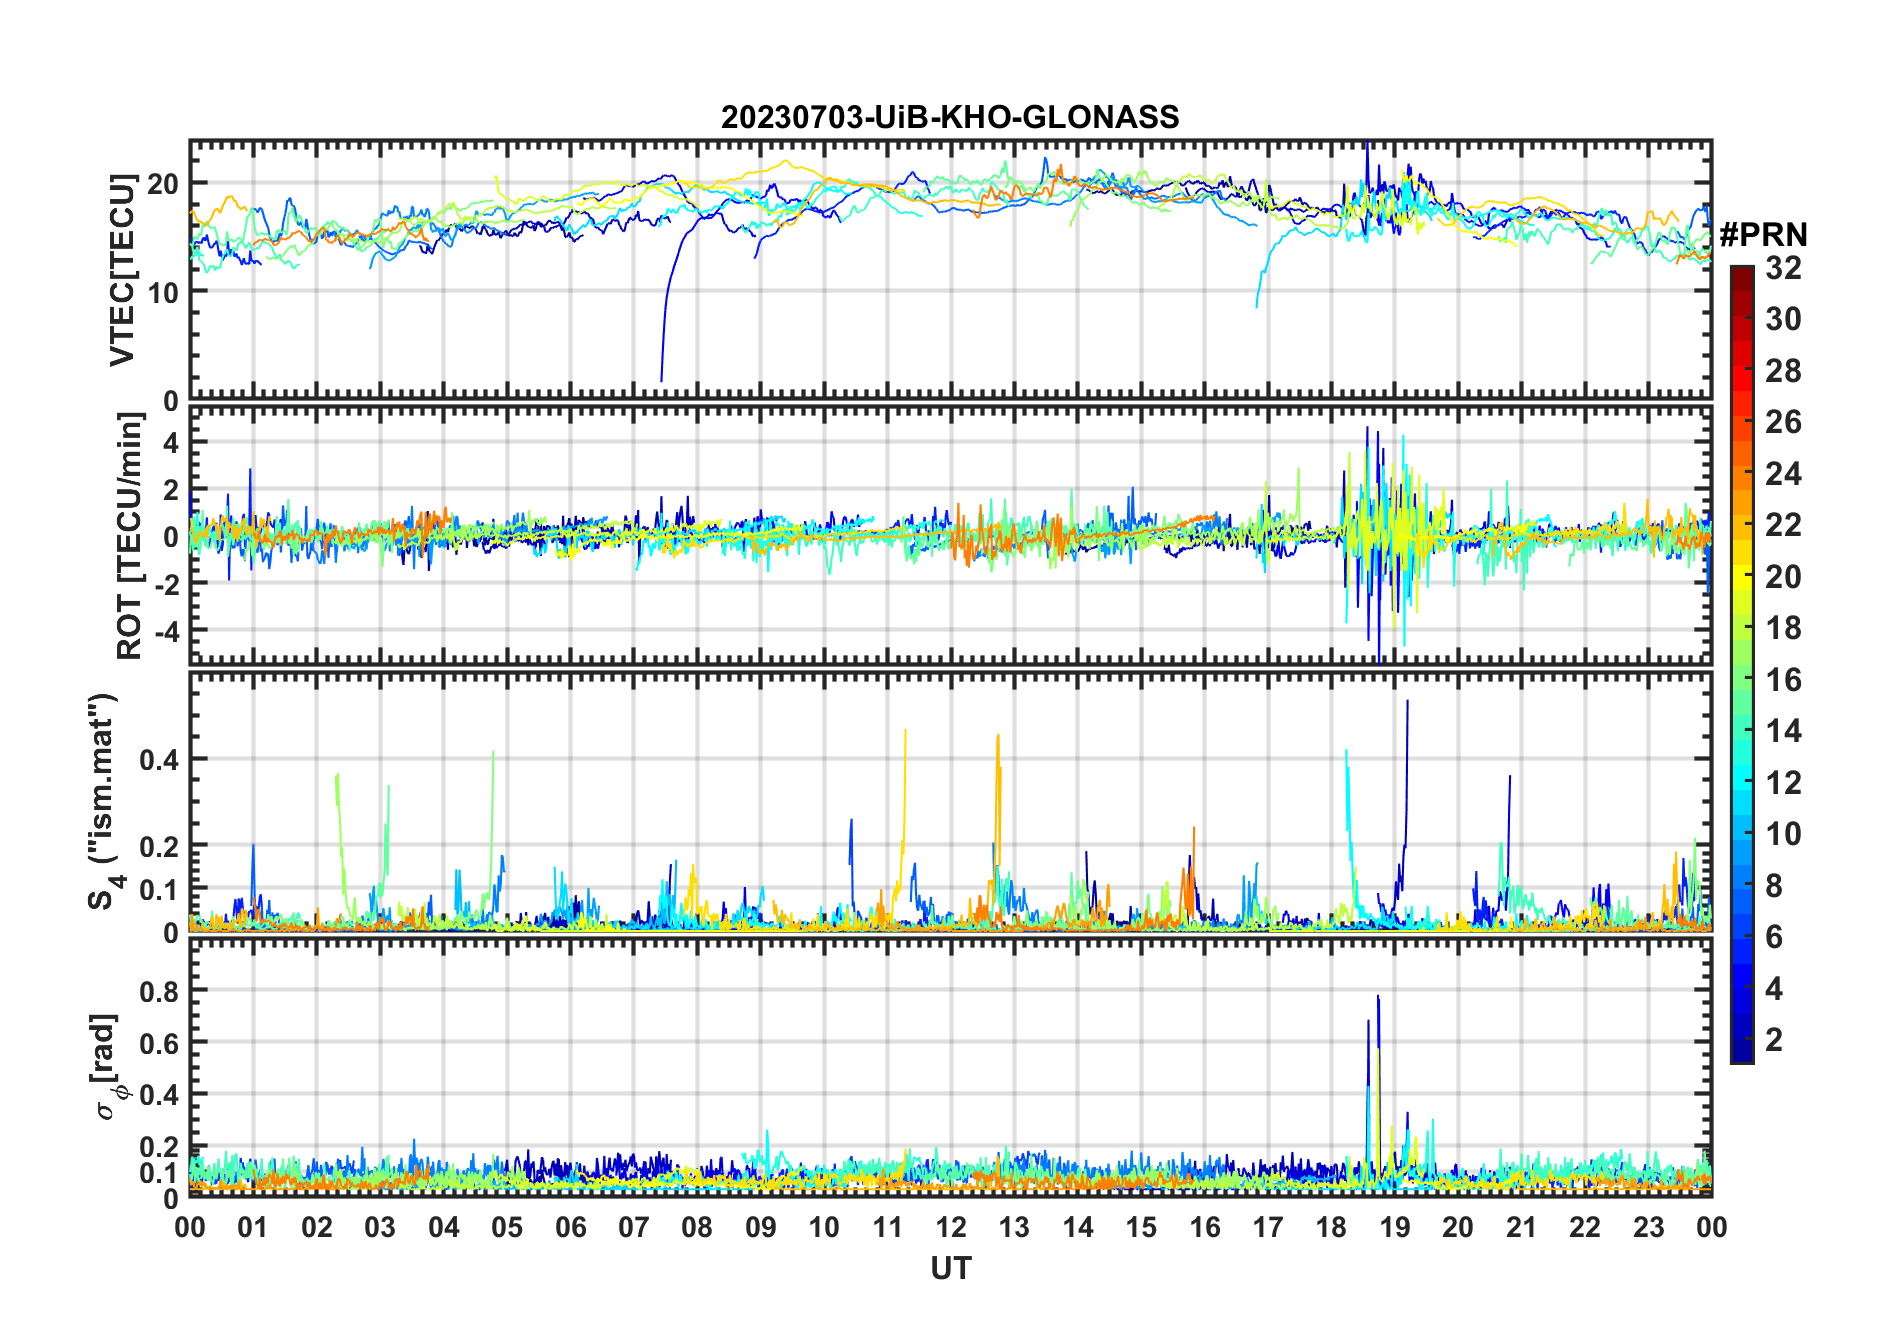
Task: Click the PRN colorbar gradient strip
Action: tap(1742, 664)
